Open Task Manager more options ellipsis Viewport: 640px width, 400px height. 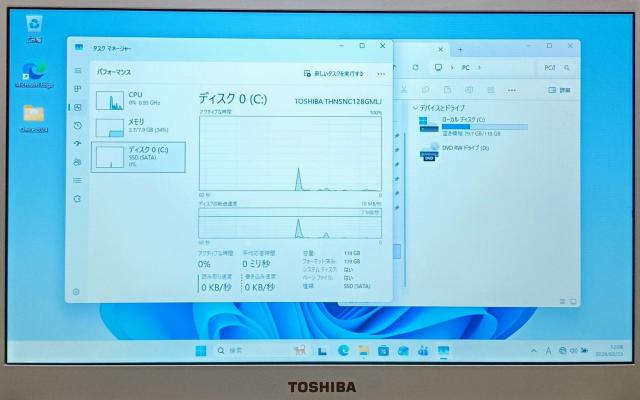click(381, 74)
